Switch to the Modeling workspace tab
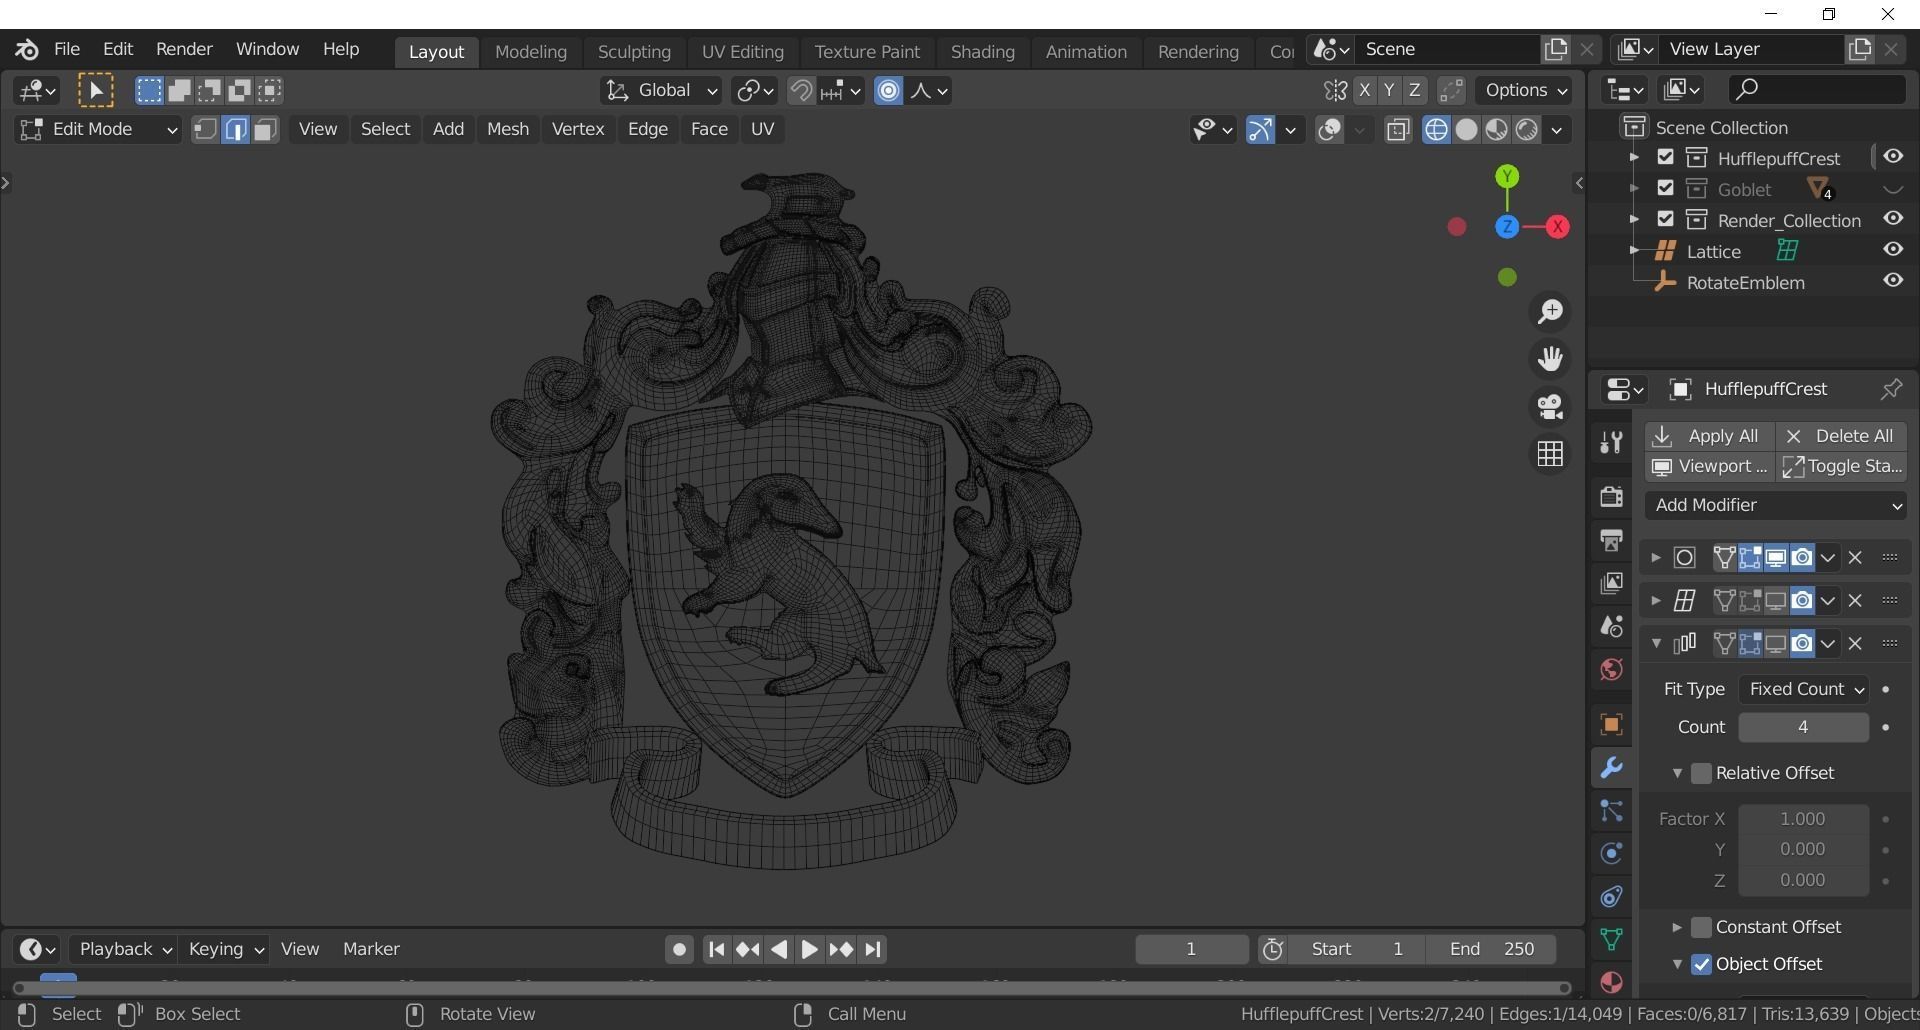The image size is (1920, 1030). coord(531,52)
